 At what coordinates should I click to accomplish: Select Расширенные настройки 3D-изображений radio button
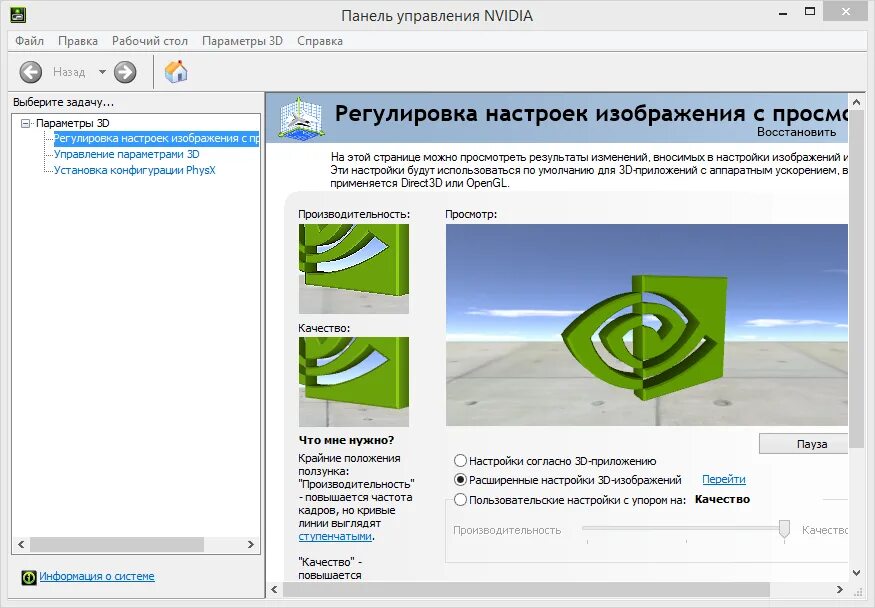[x=460, y=480]
